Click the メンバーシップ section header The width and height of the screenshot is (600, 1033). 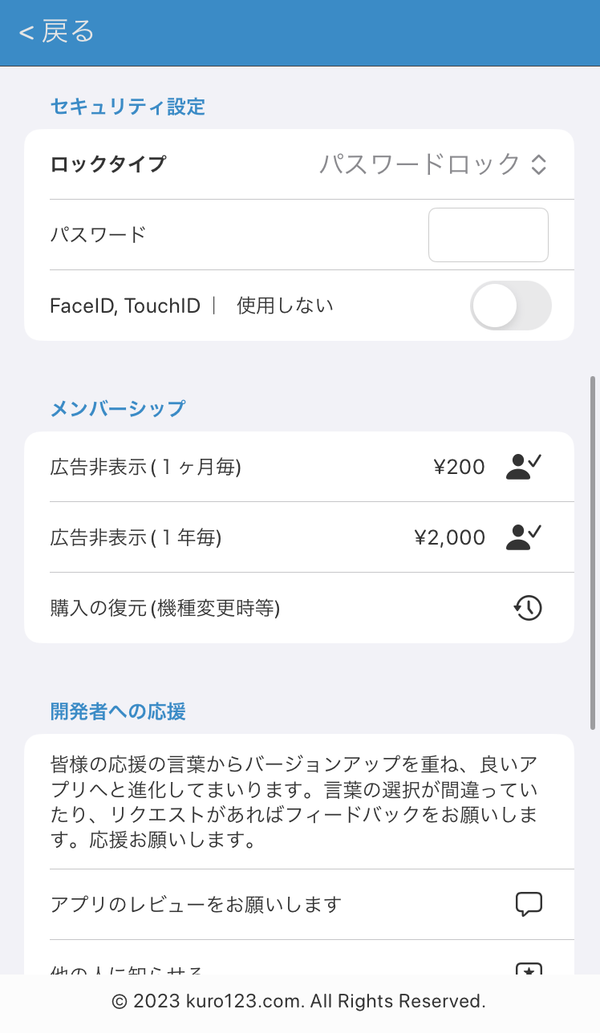(x=118, y=408)
